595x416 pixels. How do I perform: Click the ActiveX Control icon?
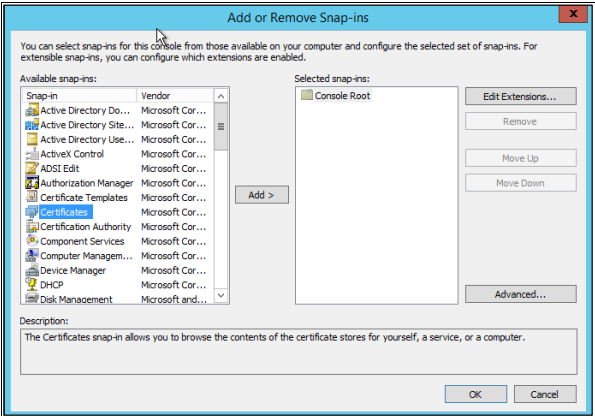coord(32,154)
